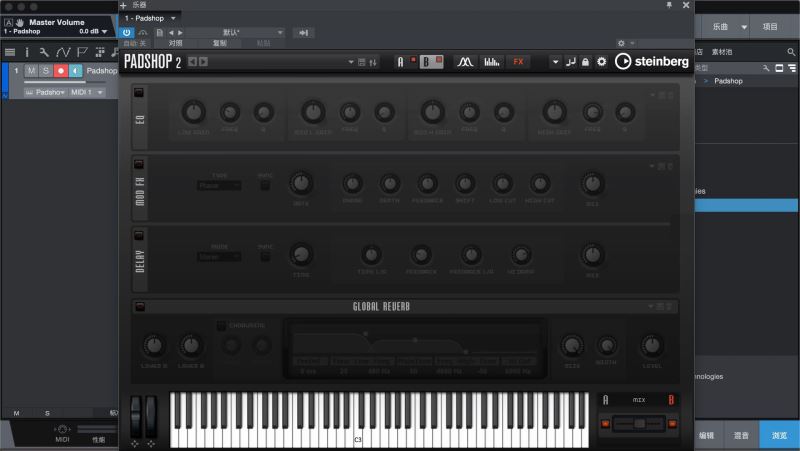The width and height of the screenshot is (800, 451).
Task: Toggle monitor on the Padshop track
Action: 76,70
